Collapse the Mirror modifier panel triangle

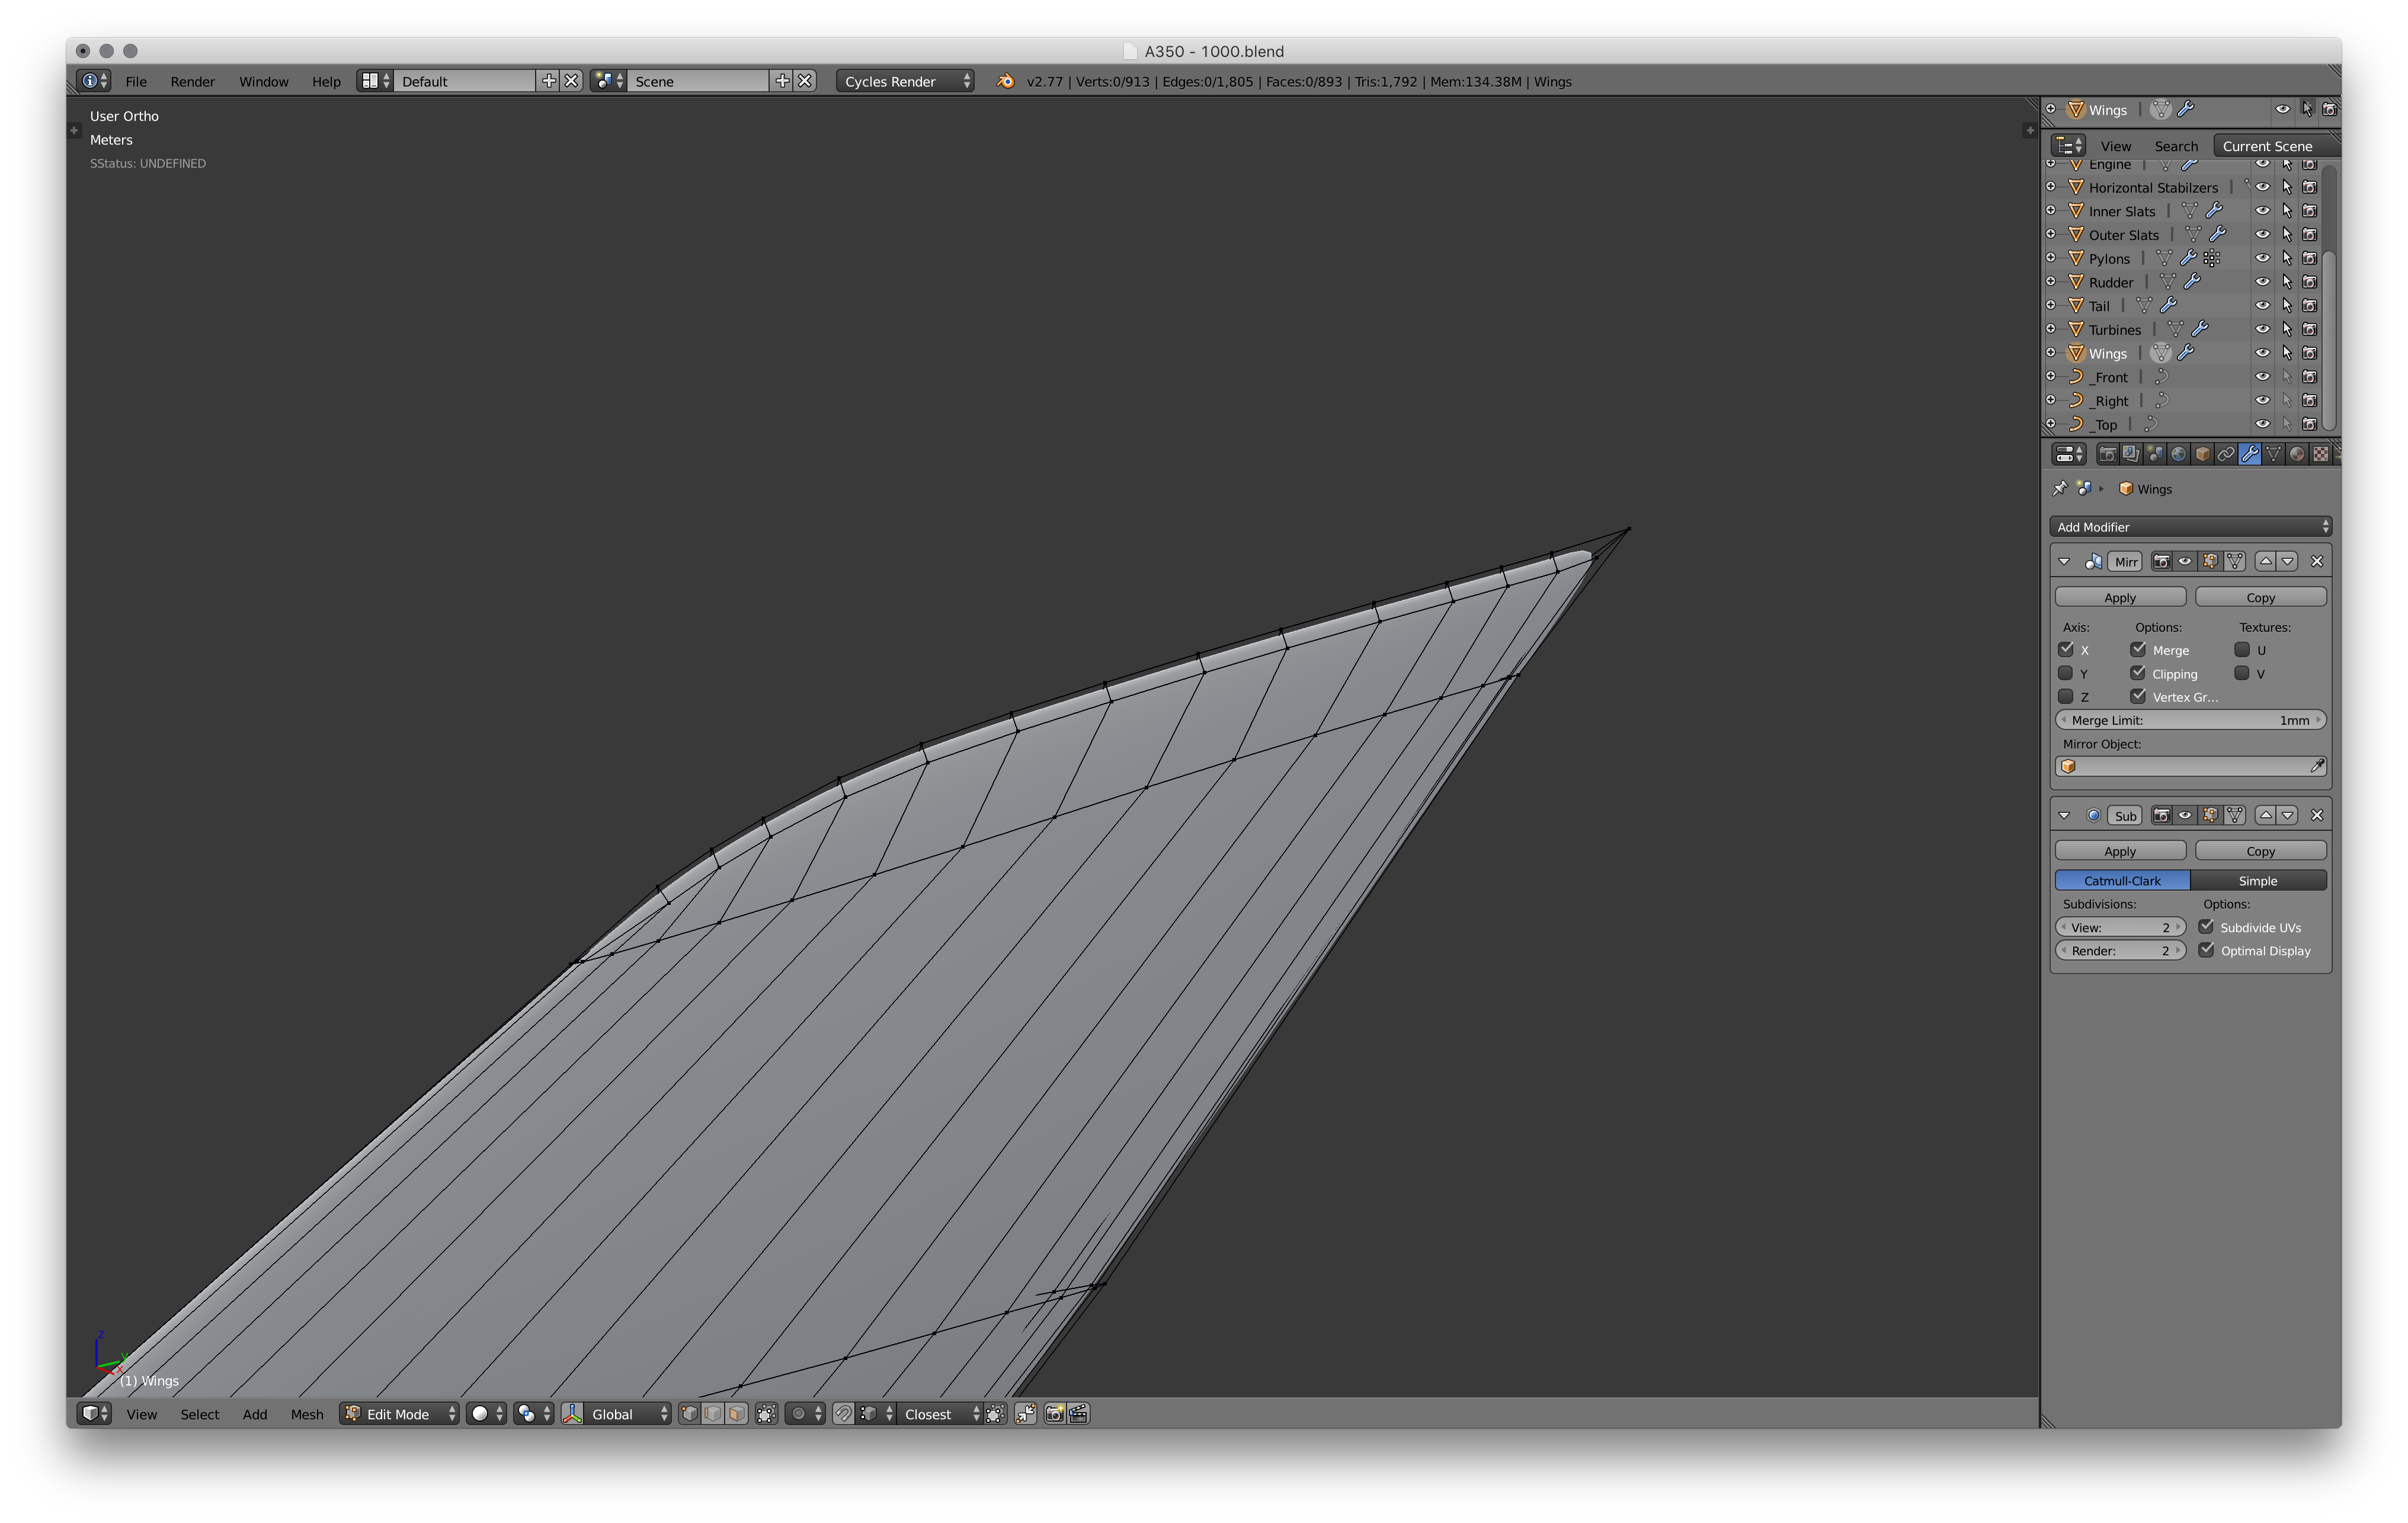coord(2064,561)
